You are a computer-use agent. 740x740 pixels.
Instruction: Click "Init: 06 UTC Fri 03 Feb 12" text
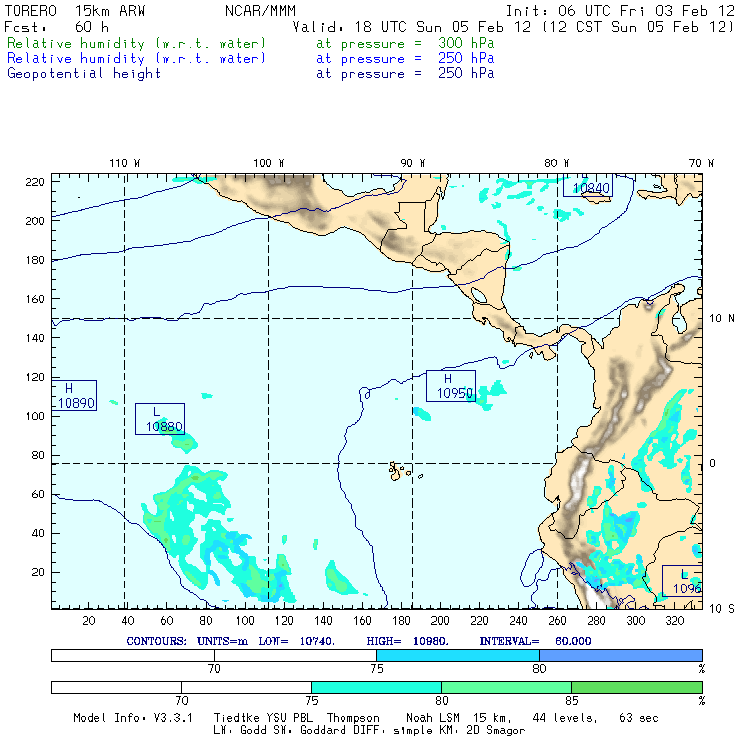[620, 11]
